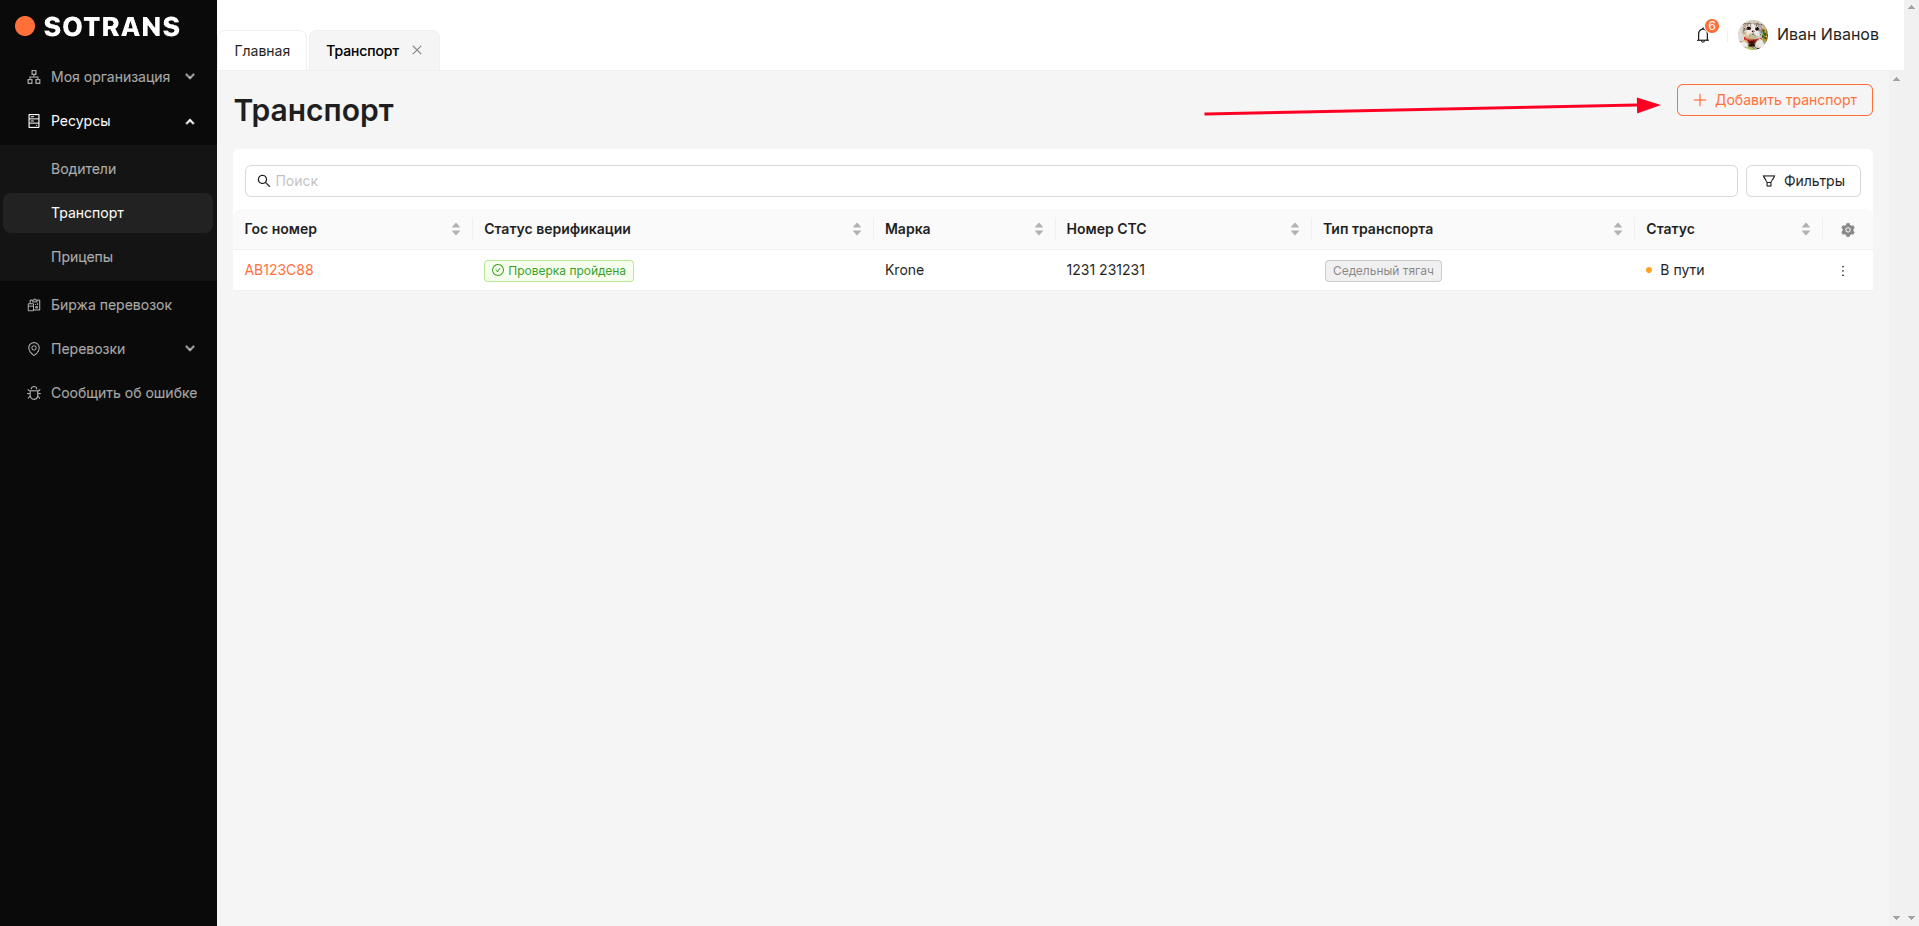The width and height of the screenshot is (1919, 926).
Task: Click the table settings gear icon
Action: coord(1847,230)
